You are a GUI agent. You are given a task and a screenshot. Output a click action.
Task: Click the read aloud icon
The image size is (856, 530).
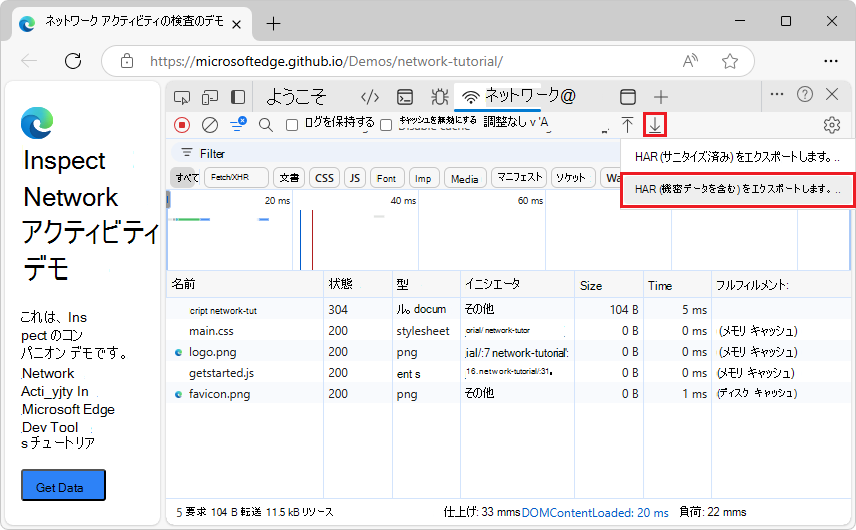[x=691, y=61]
